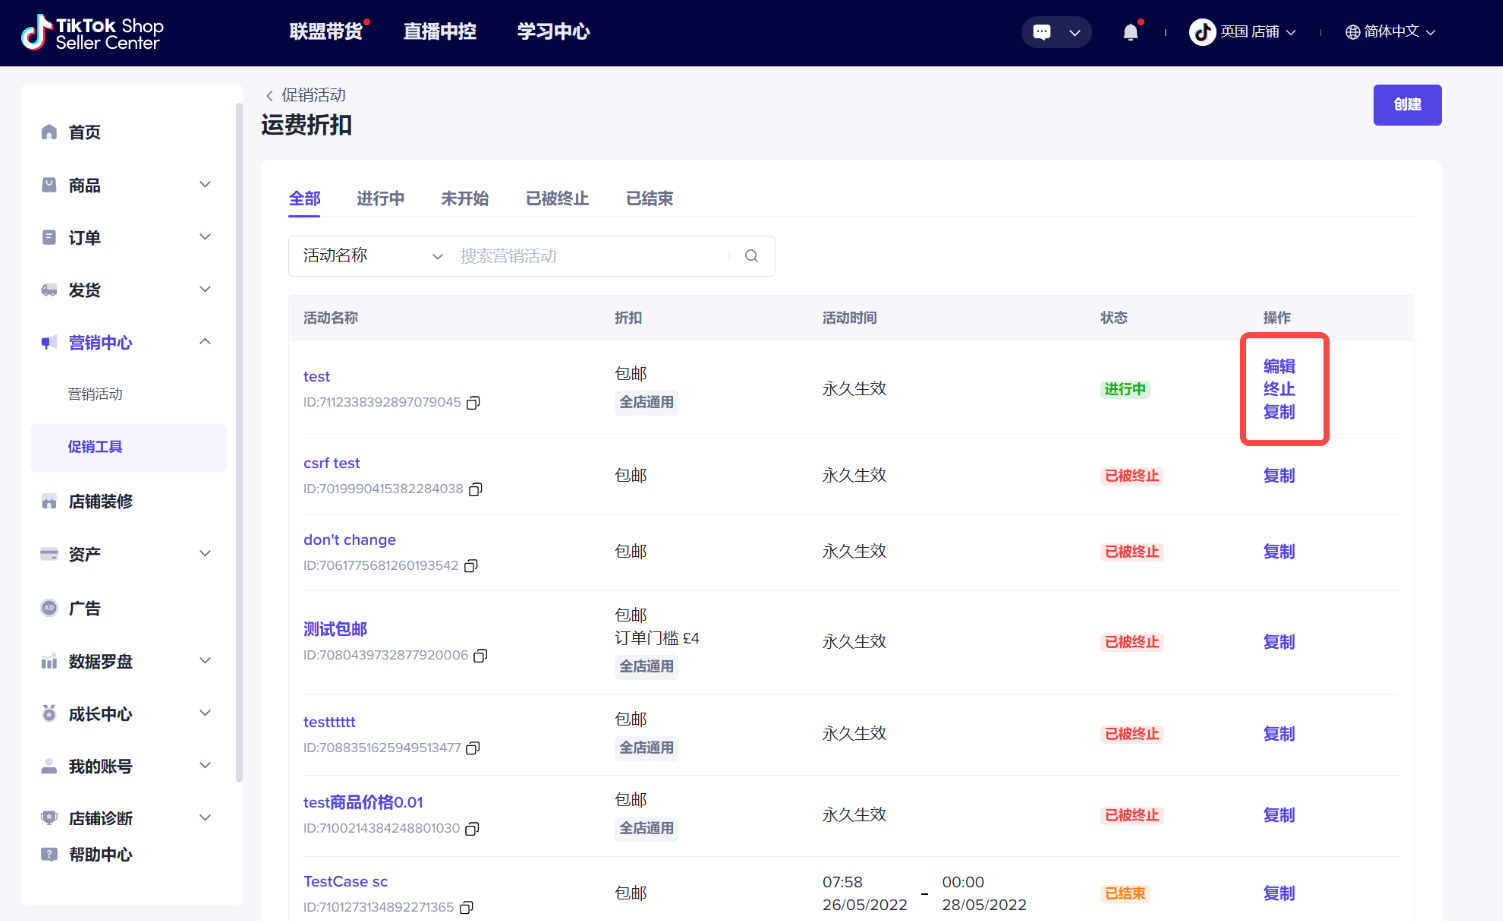The width and height of the screenshot is (1503, 921).
Task: Expand the chat dropdown arrow in header
Action: (1075, 32)
